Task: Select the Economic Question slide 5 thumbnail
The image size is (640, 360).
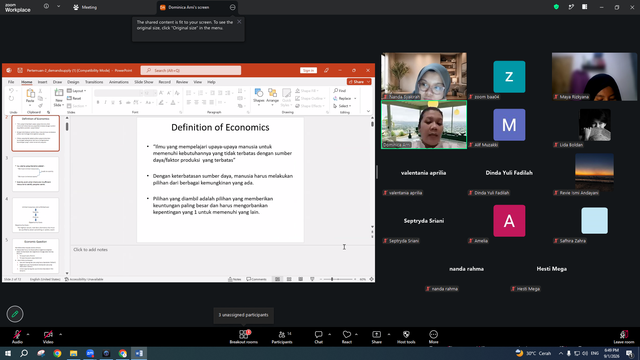Action: tap(36, 256)
